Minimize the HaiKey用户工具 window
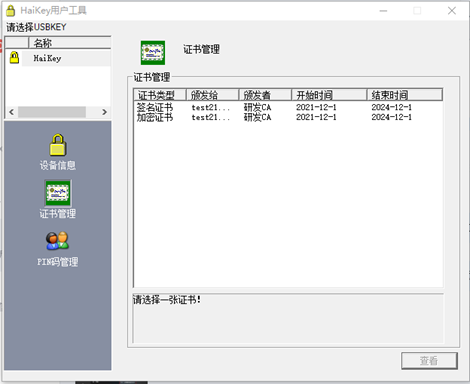Viewport: 470px width, 384px height. click(383, 11)
